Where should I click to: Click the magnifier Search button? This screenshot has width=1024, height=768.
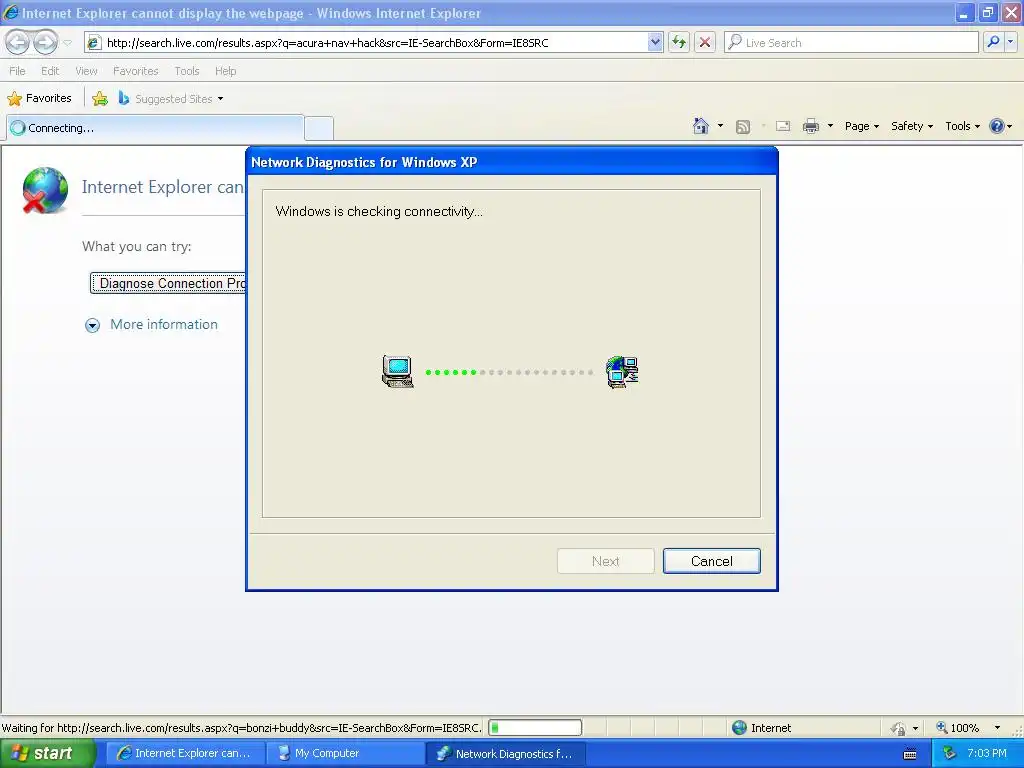coord(993,42)
